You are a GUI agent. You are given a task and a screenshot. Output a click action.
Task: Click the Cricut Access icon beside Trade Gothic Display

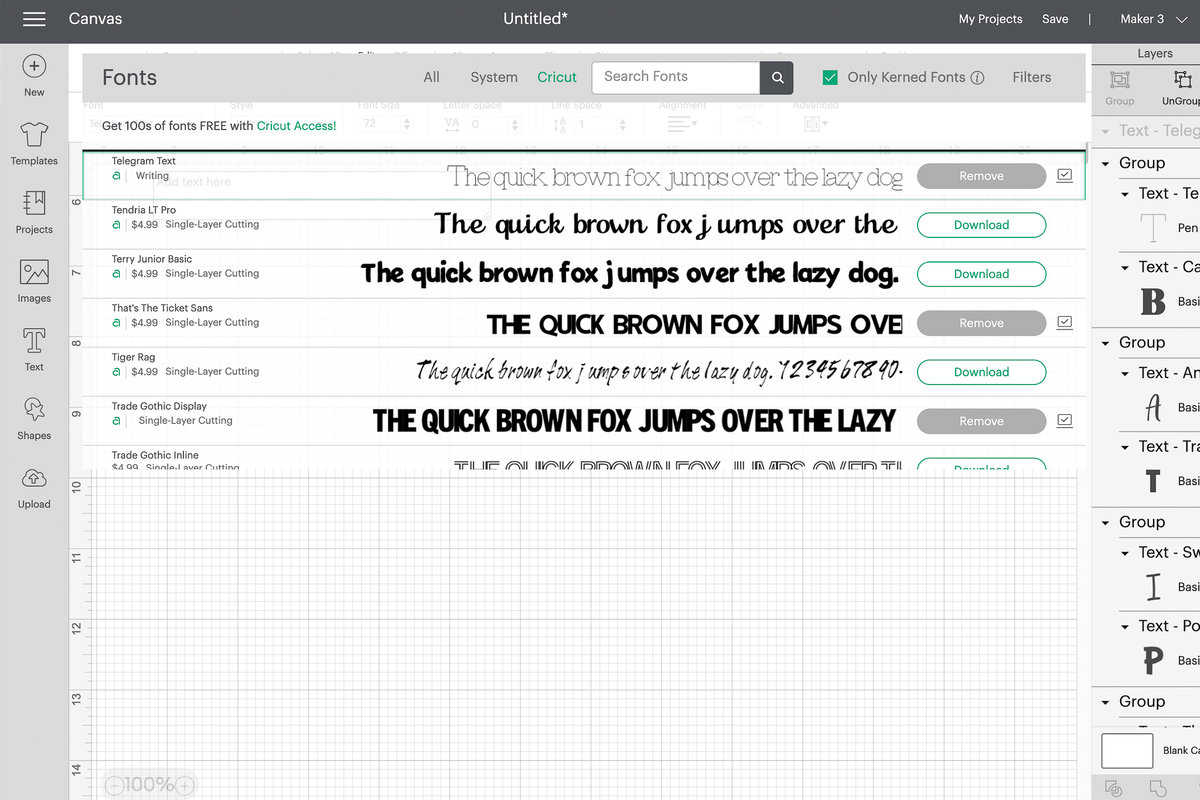click(x=117, y=421)
